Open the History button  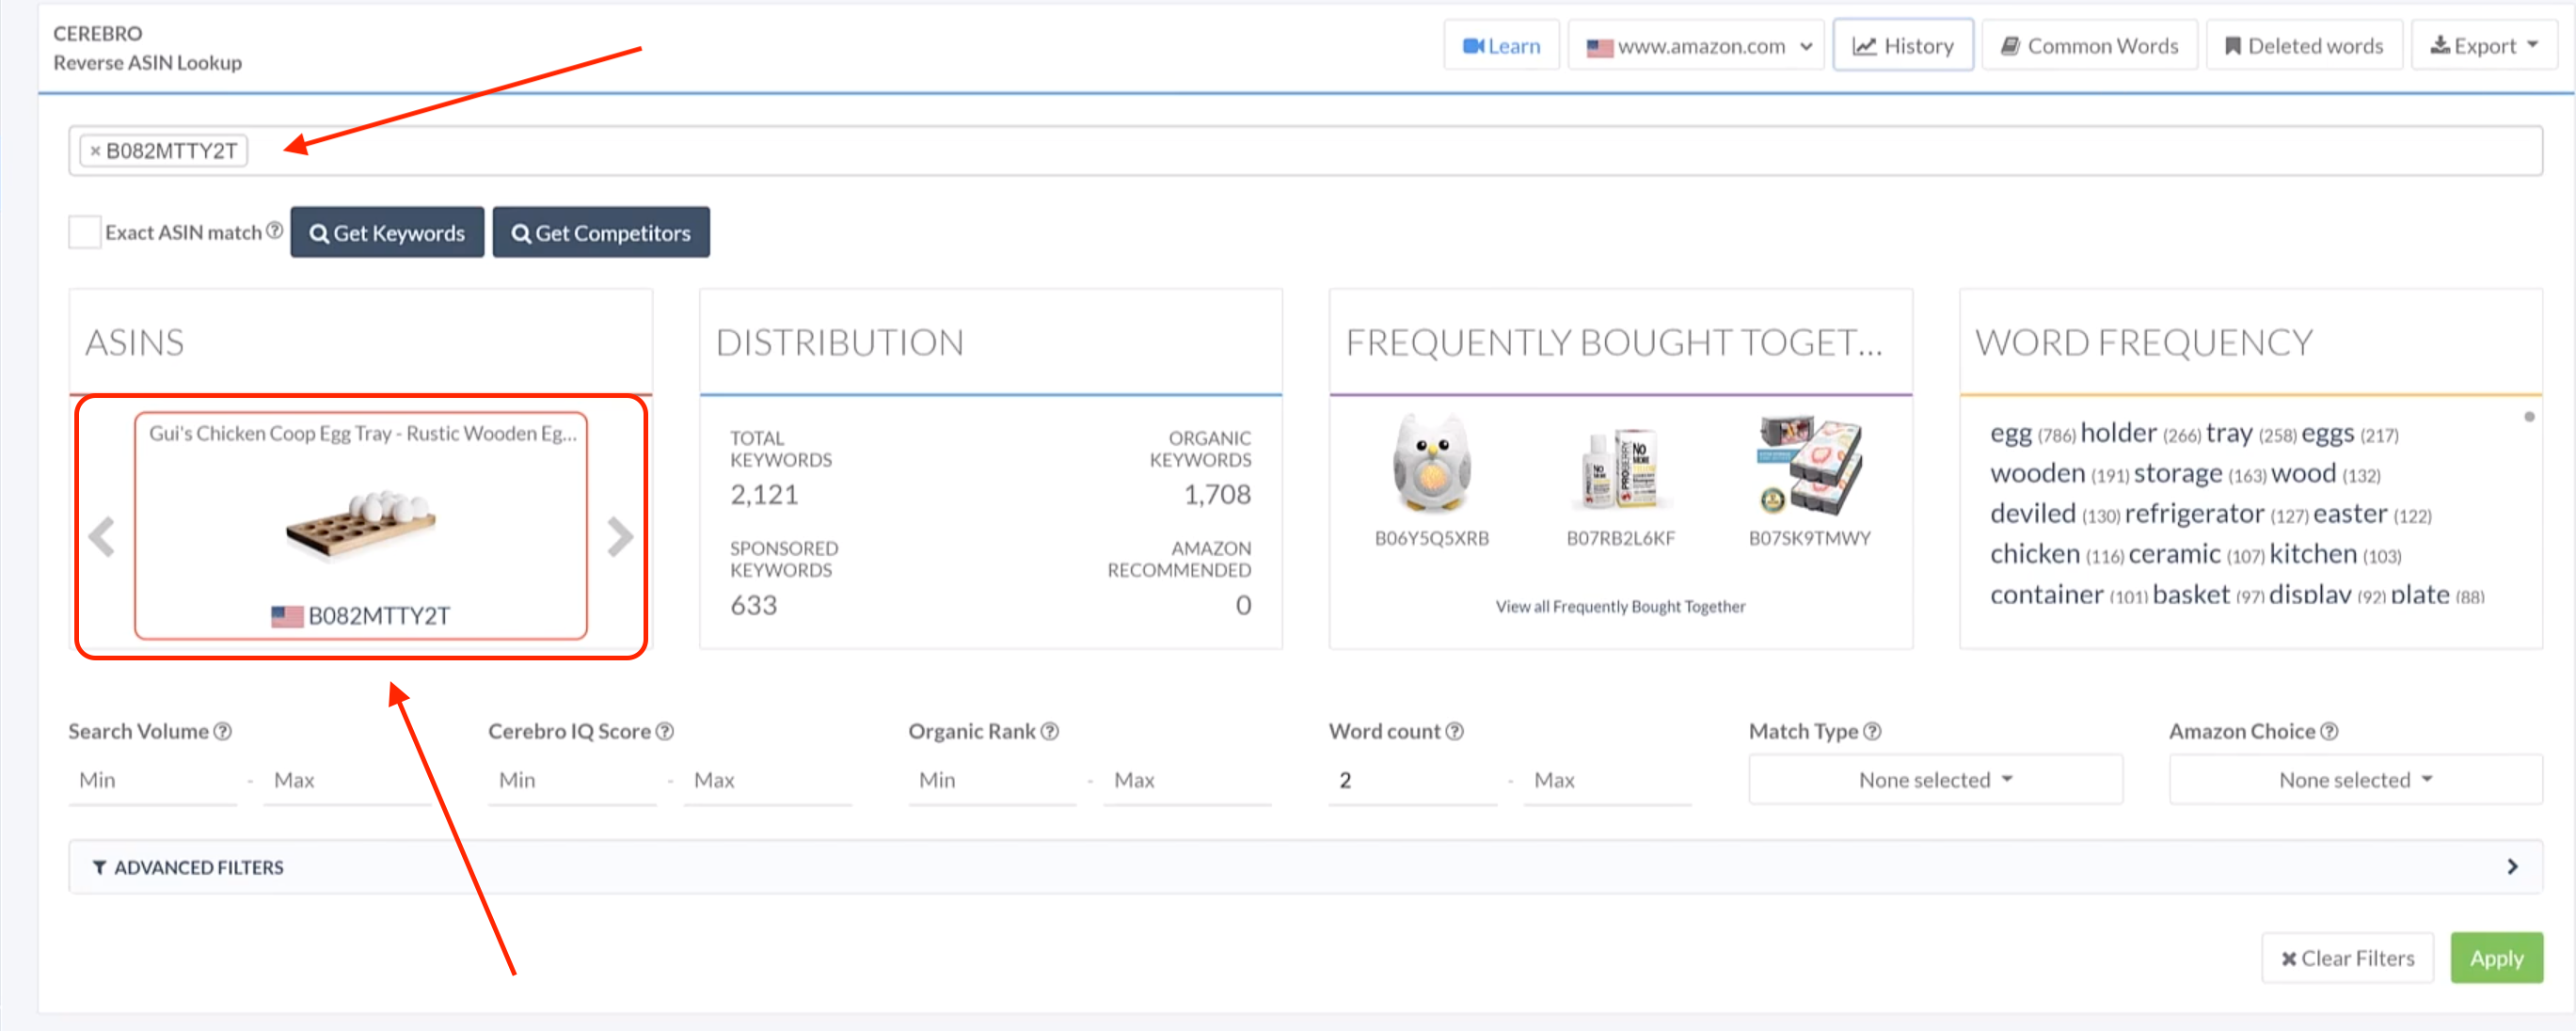tap(1902, 46)
